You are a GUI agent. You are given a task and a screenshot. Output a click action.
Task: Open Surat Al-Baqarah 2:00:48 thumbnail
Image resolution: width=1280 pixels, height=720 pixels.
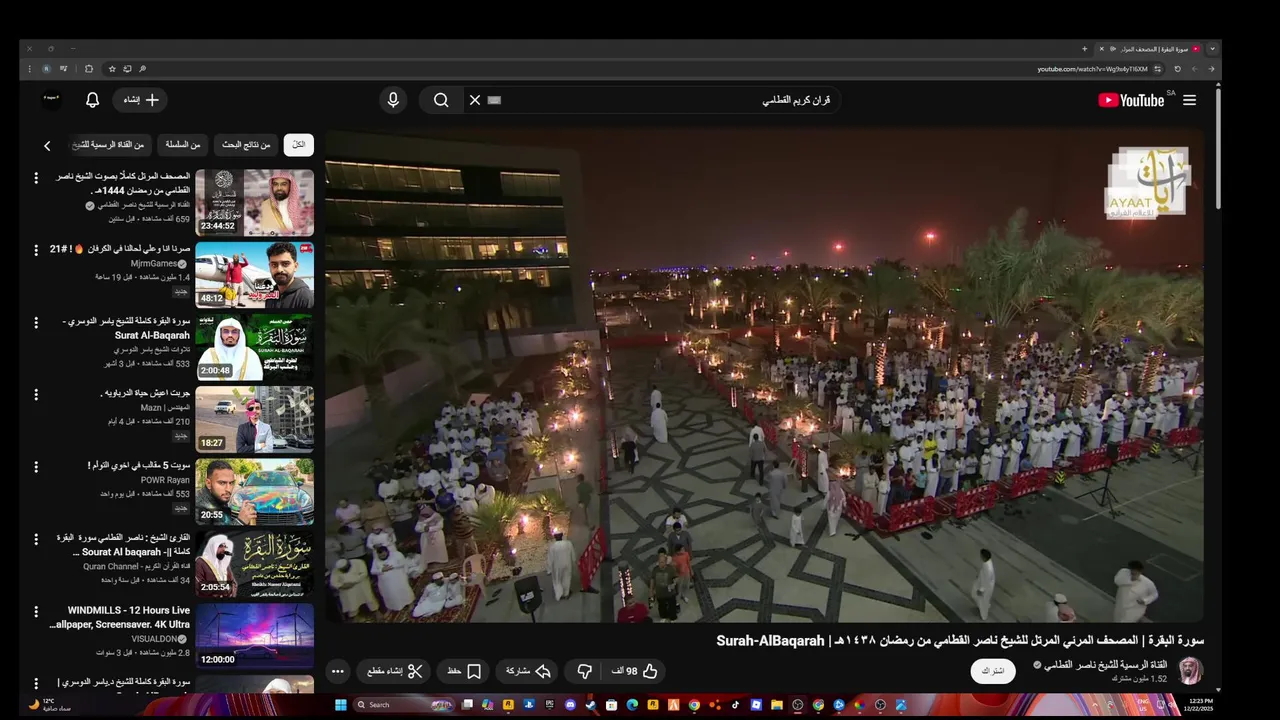254,347
